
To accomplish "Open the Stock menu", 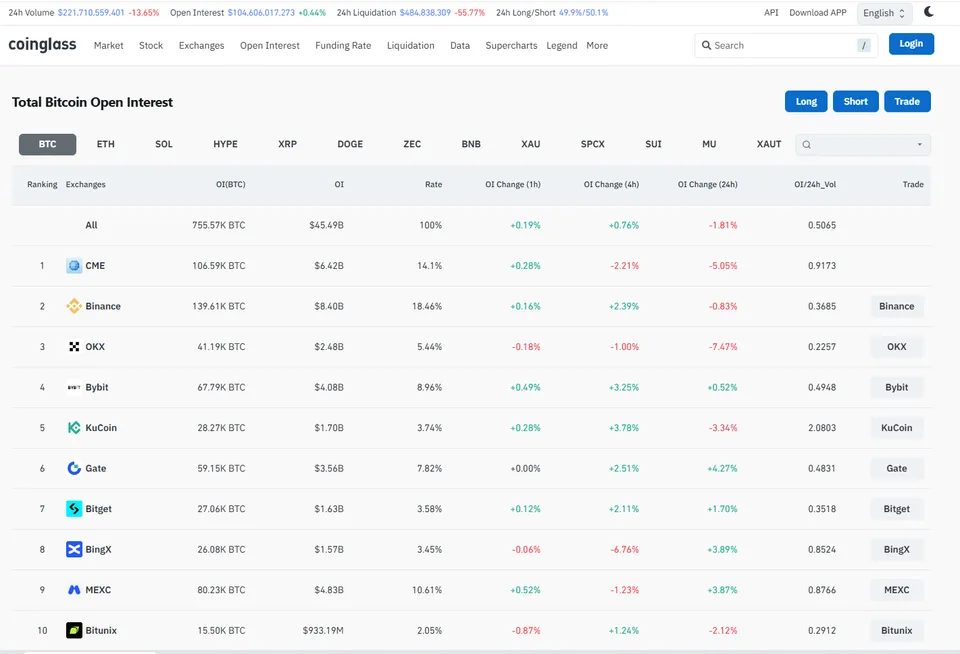I will click(151, 45).
